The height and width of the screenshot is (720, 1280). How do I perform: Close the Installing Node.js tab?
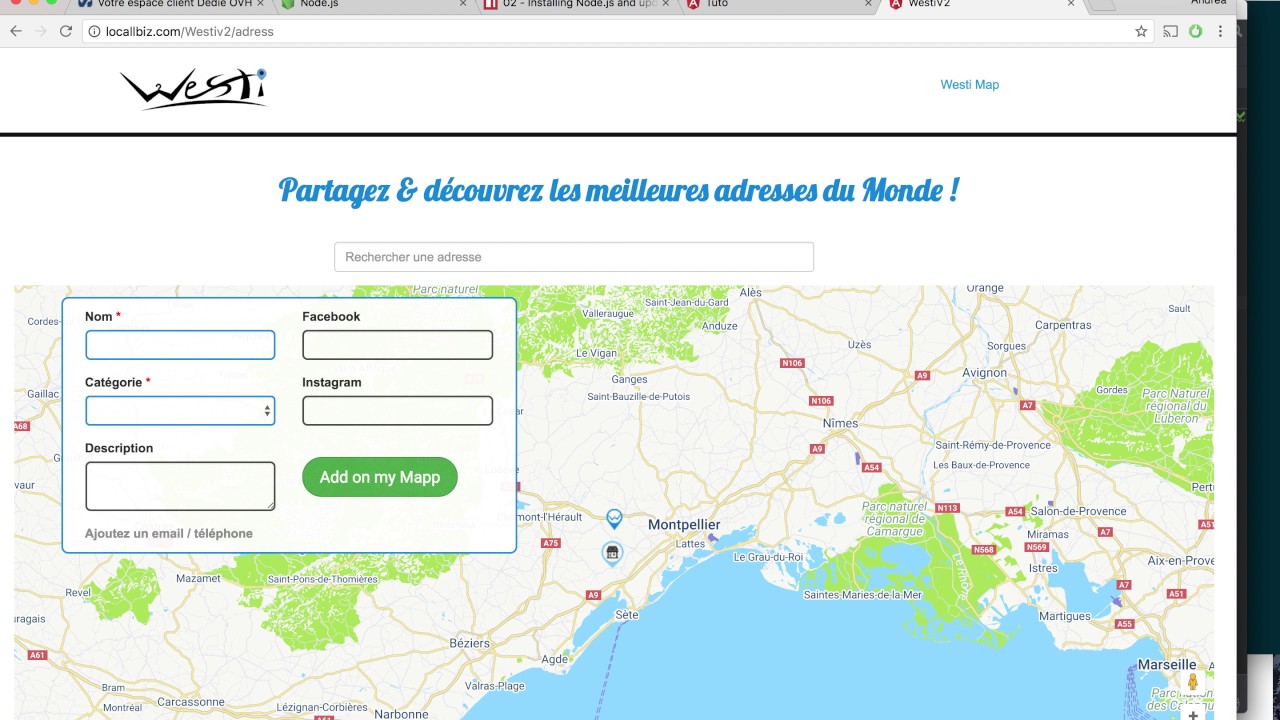(x=665, y=4)
